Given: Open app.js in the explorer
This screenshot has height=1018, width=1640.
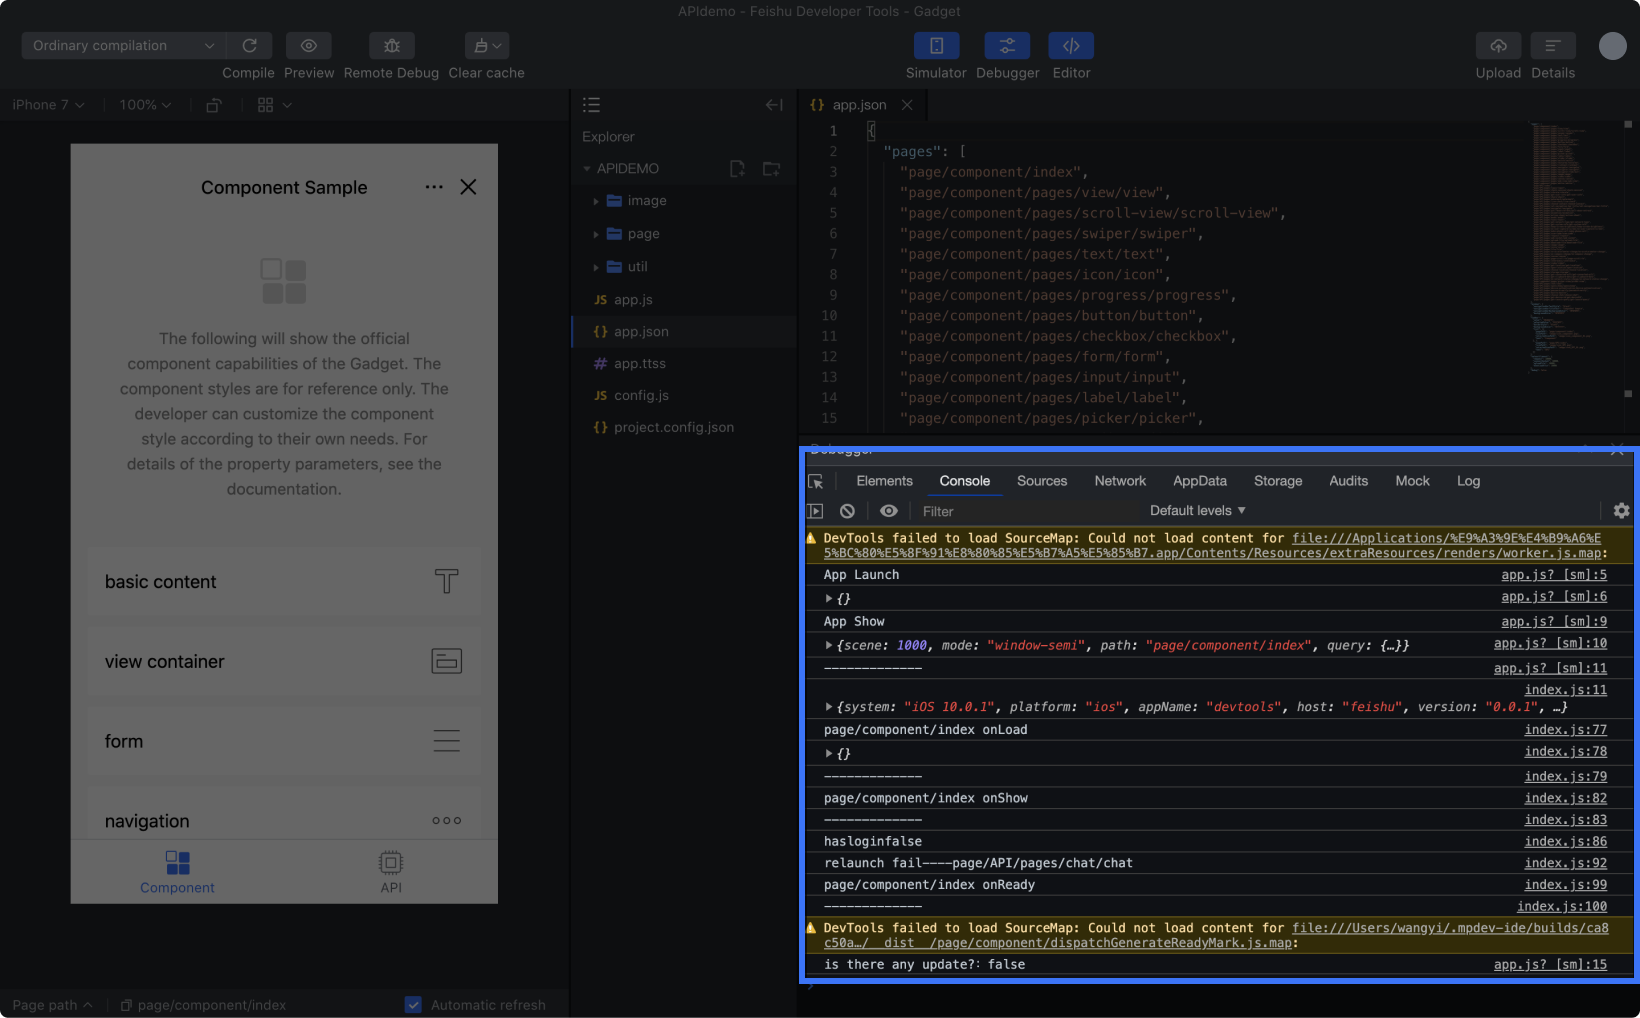Looking at the screenshot, I should point(684,299).
